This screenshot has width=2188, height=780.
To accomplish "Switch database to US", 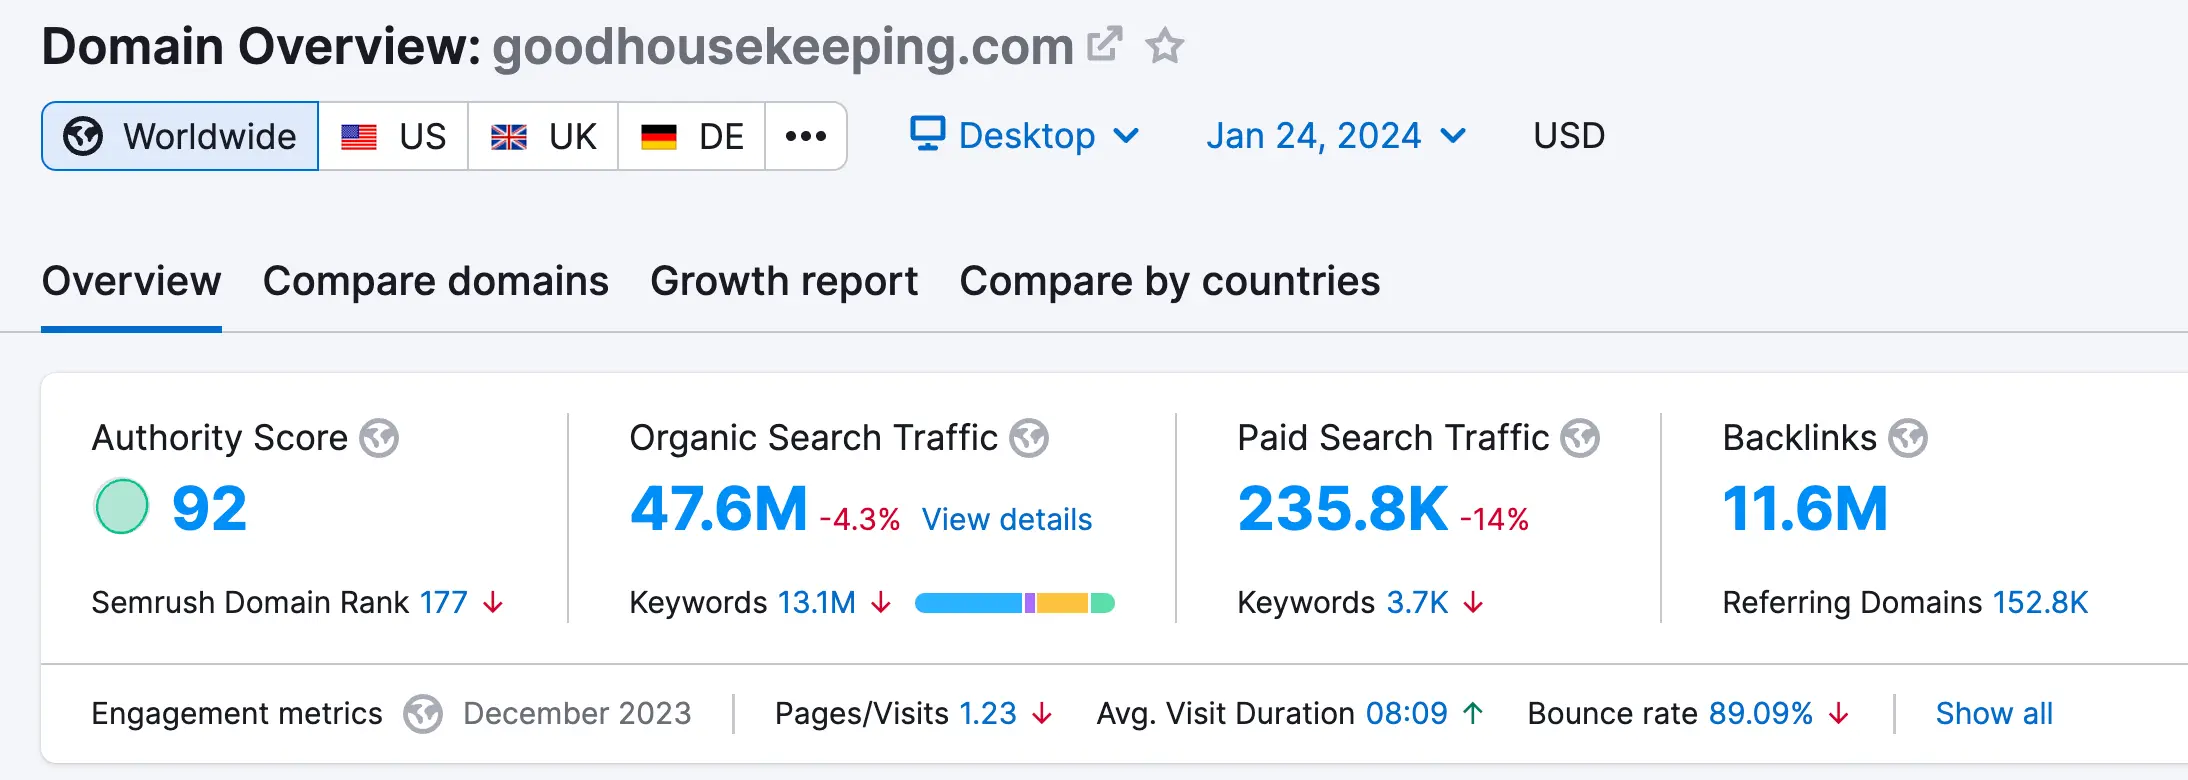I will 393,136.
